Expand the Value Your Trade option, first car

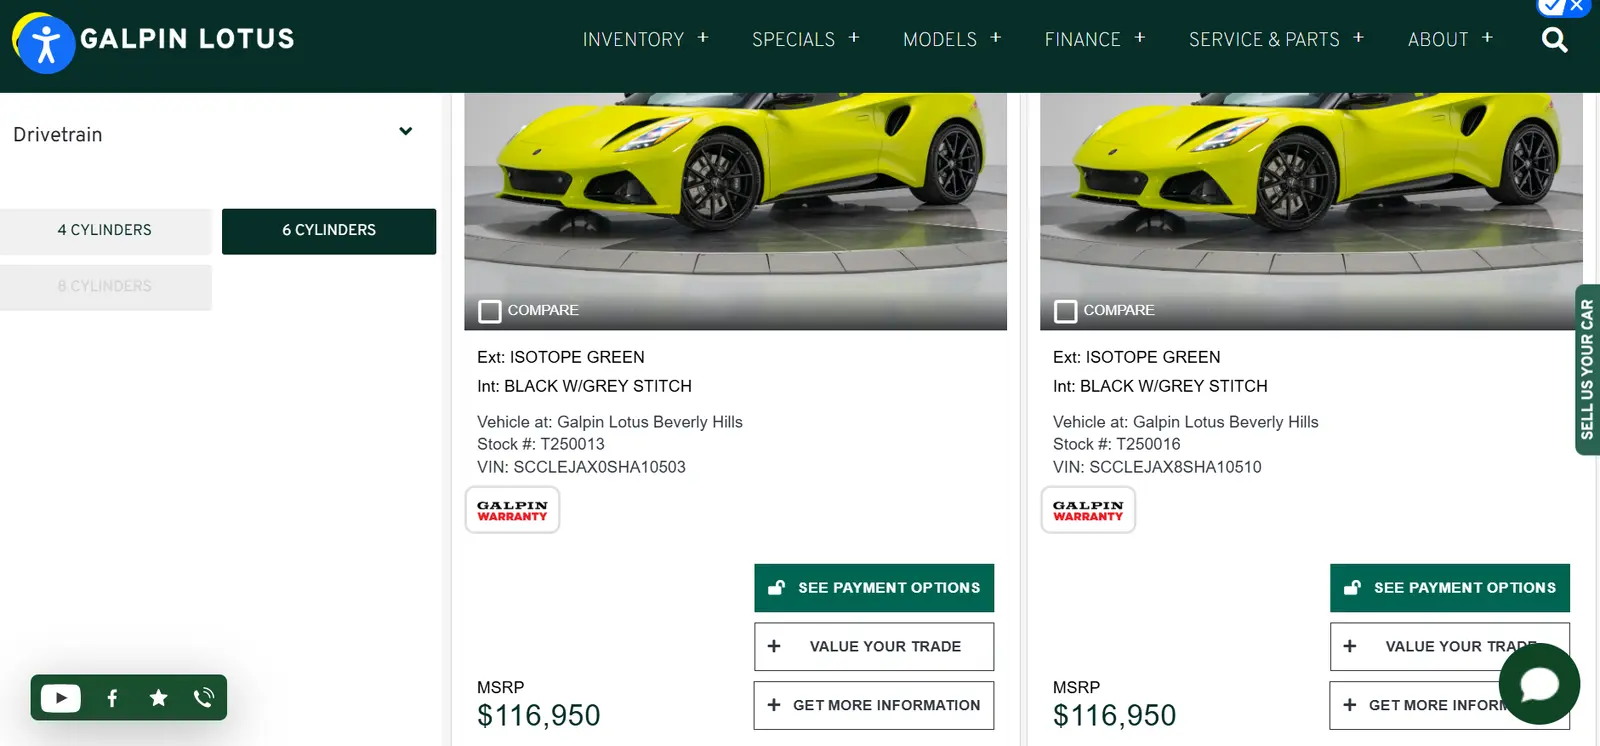(874, 647)
